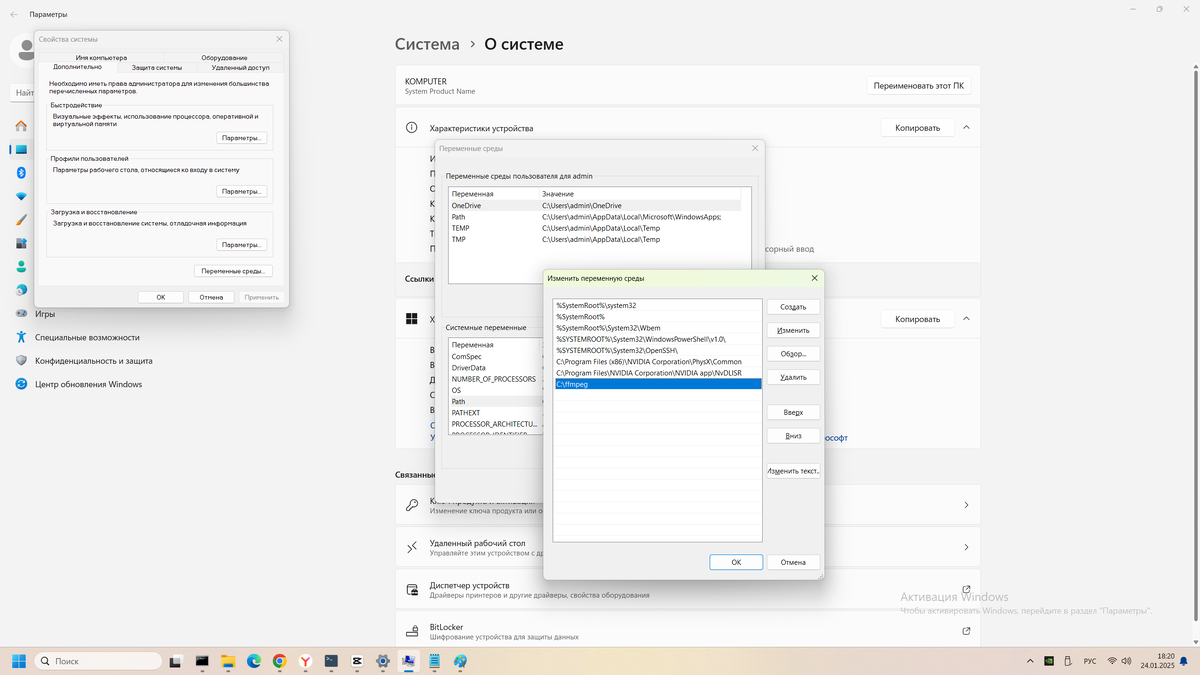
Task: Open File Explorer from the taskbar
Action: (x=228, y=661)
